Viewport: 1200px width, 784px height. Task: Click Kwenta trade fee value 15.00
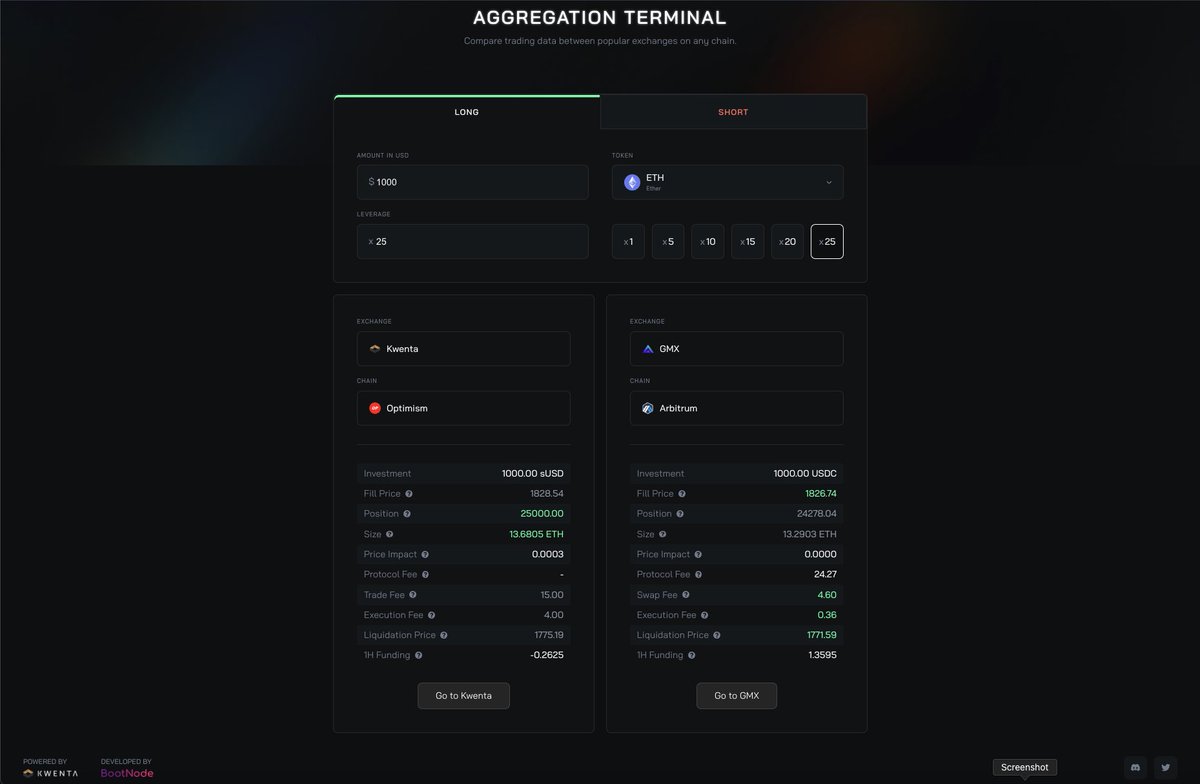pos(552,595)
